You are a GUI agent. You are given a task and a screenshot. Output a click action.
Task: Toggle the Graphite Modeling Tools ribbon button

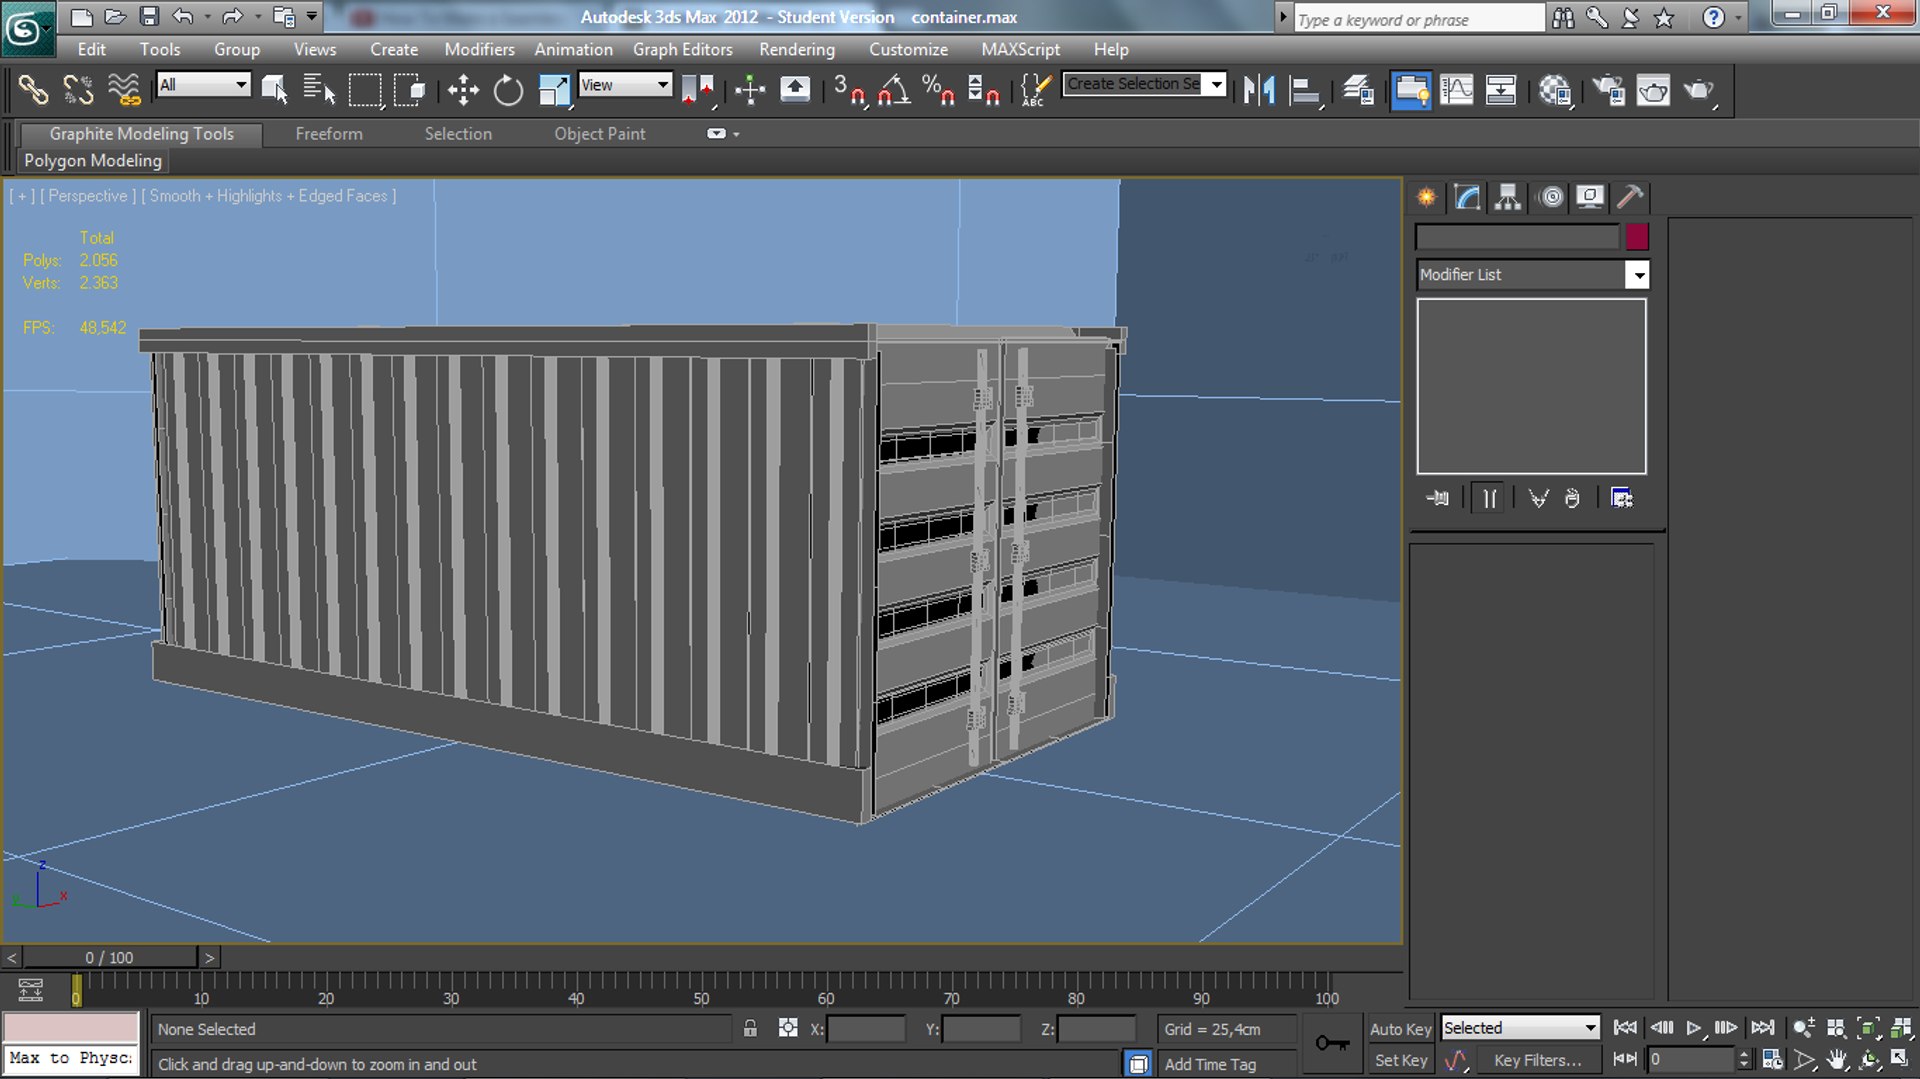click(1411, 90)
